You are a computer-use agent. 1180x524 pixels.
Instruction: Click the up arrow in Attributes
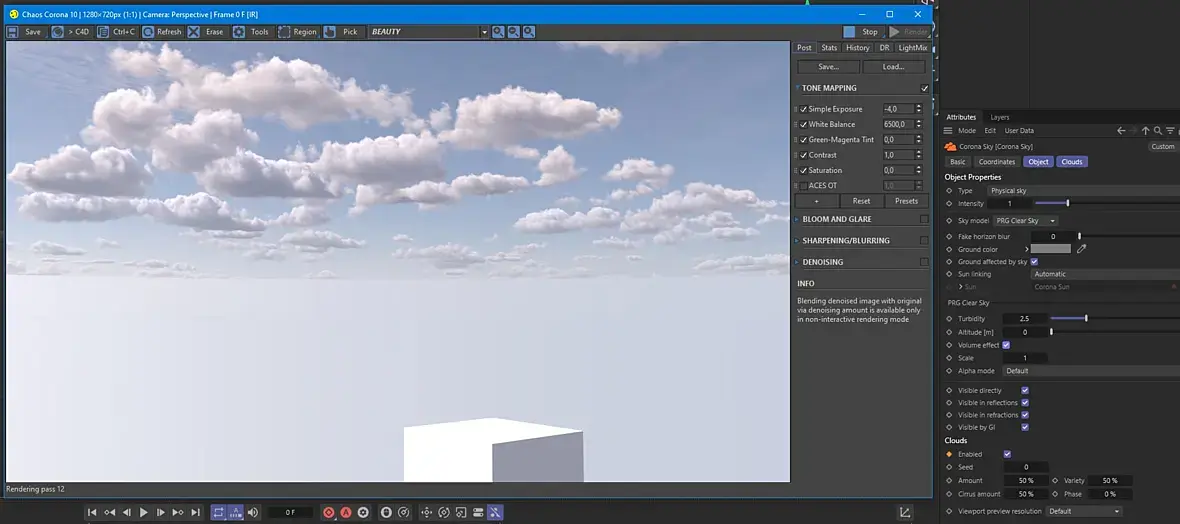pyautogui.click(x=1145, y=131)
